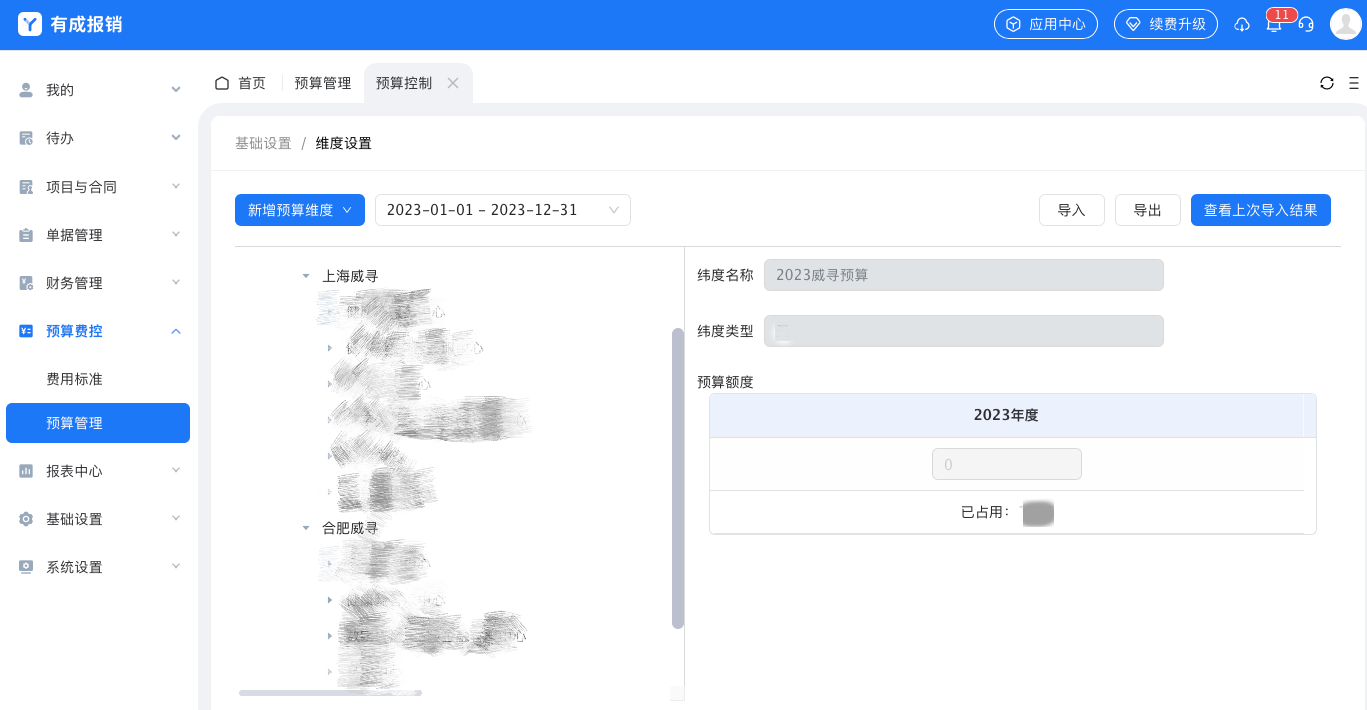Switch to the 预算管理 tab

point(322,83)
